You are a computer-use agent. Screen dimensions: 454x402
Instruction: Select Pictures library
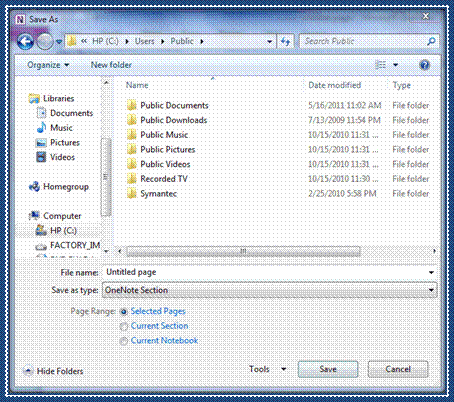click(58, 142)
